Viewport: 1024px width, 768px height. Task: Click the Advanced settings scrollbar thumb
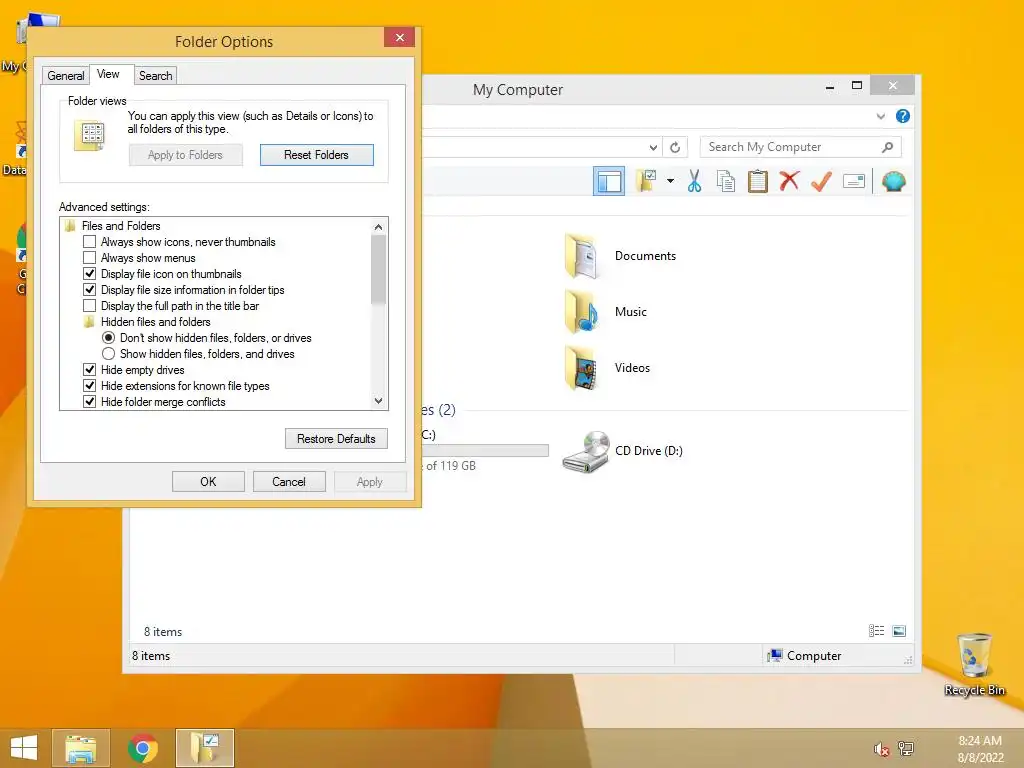coord(378,269)
